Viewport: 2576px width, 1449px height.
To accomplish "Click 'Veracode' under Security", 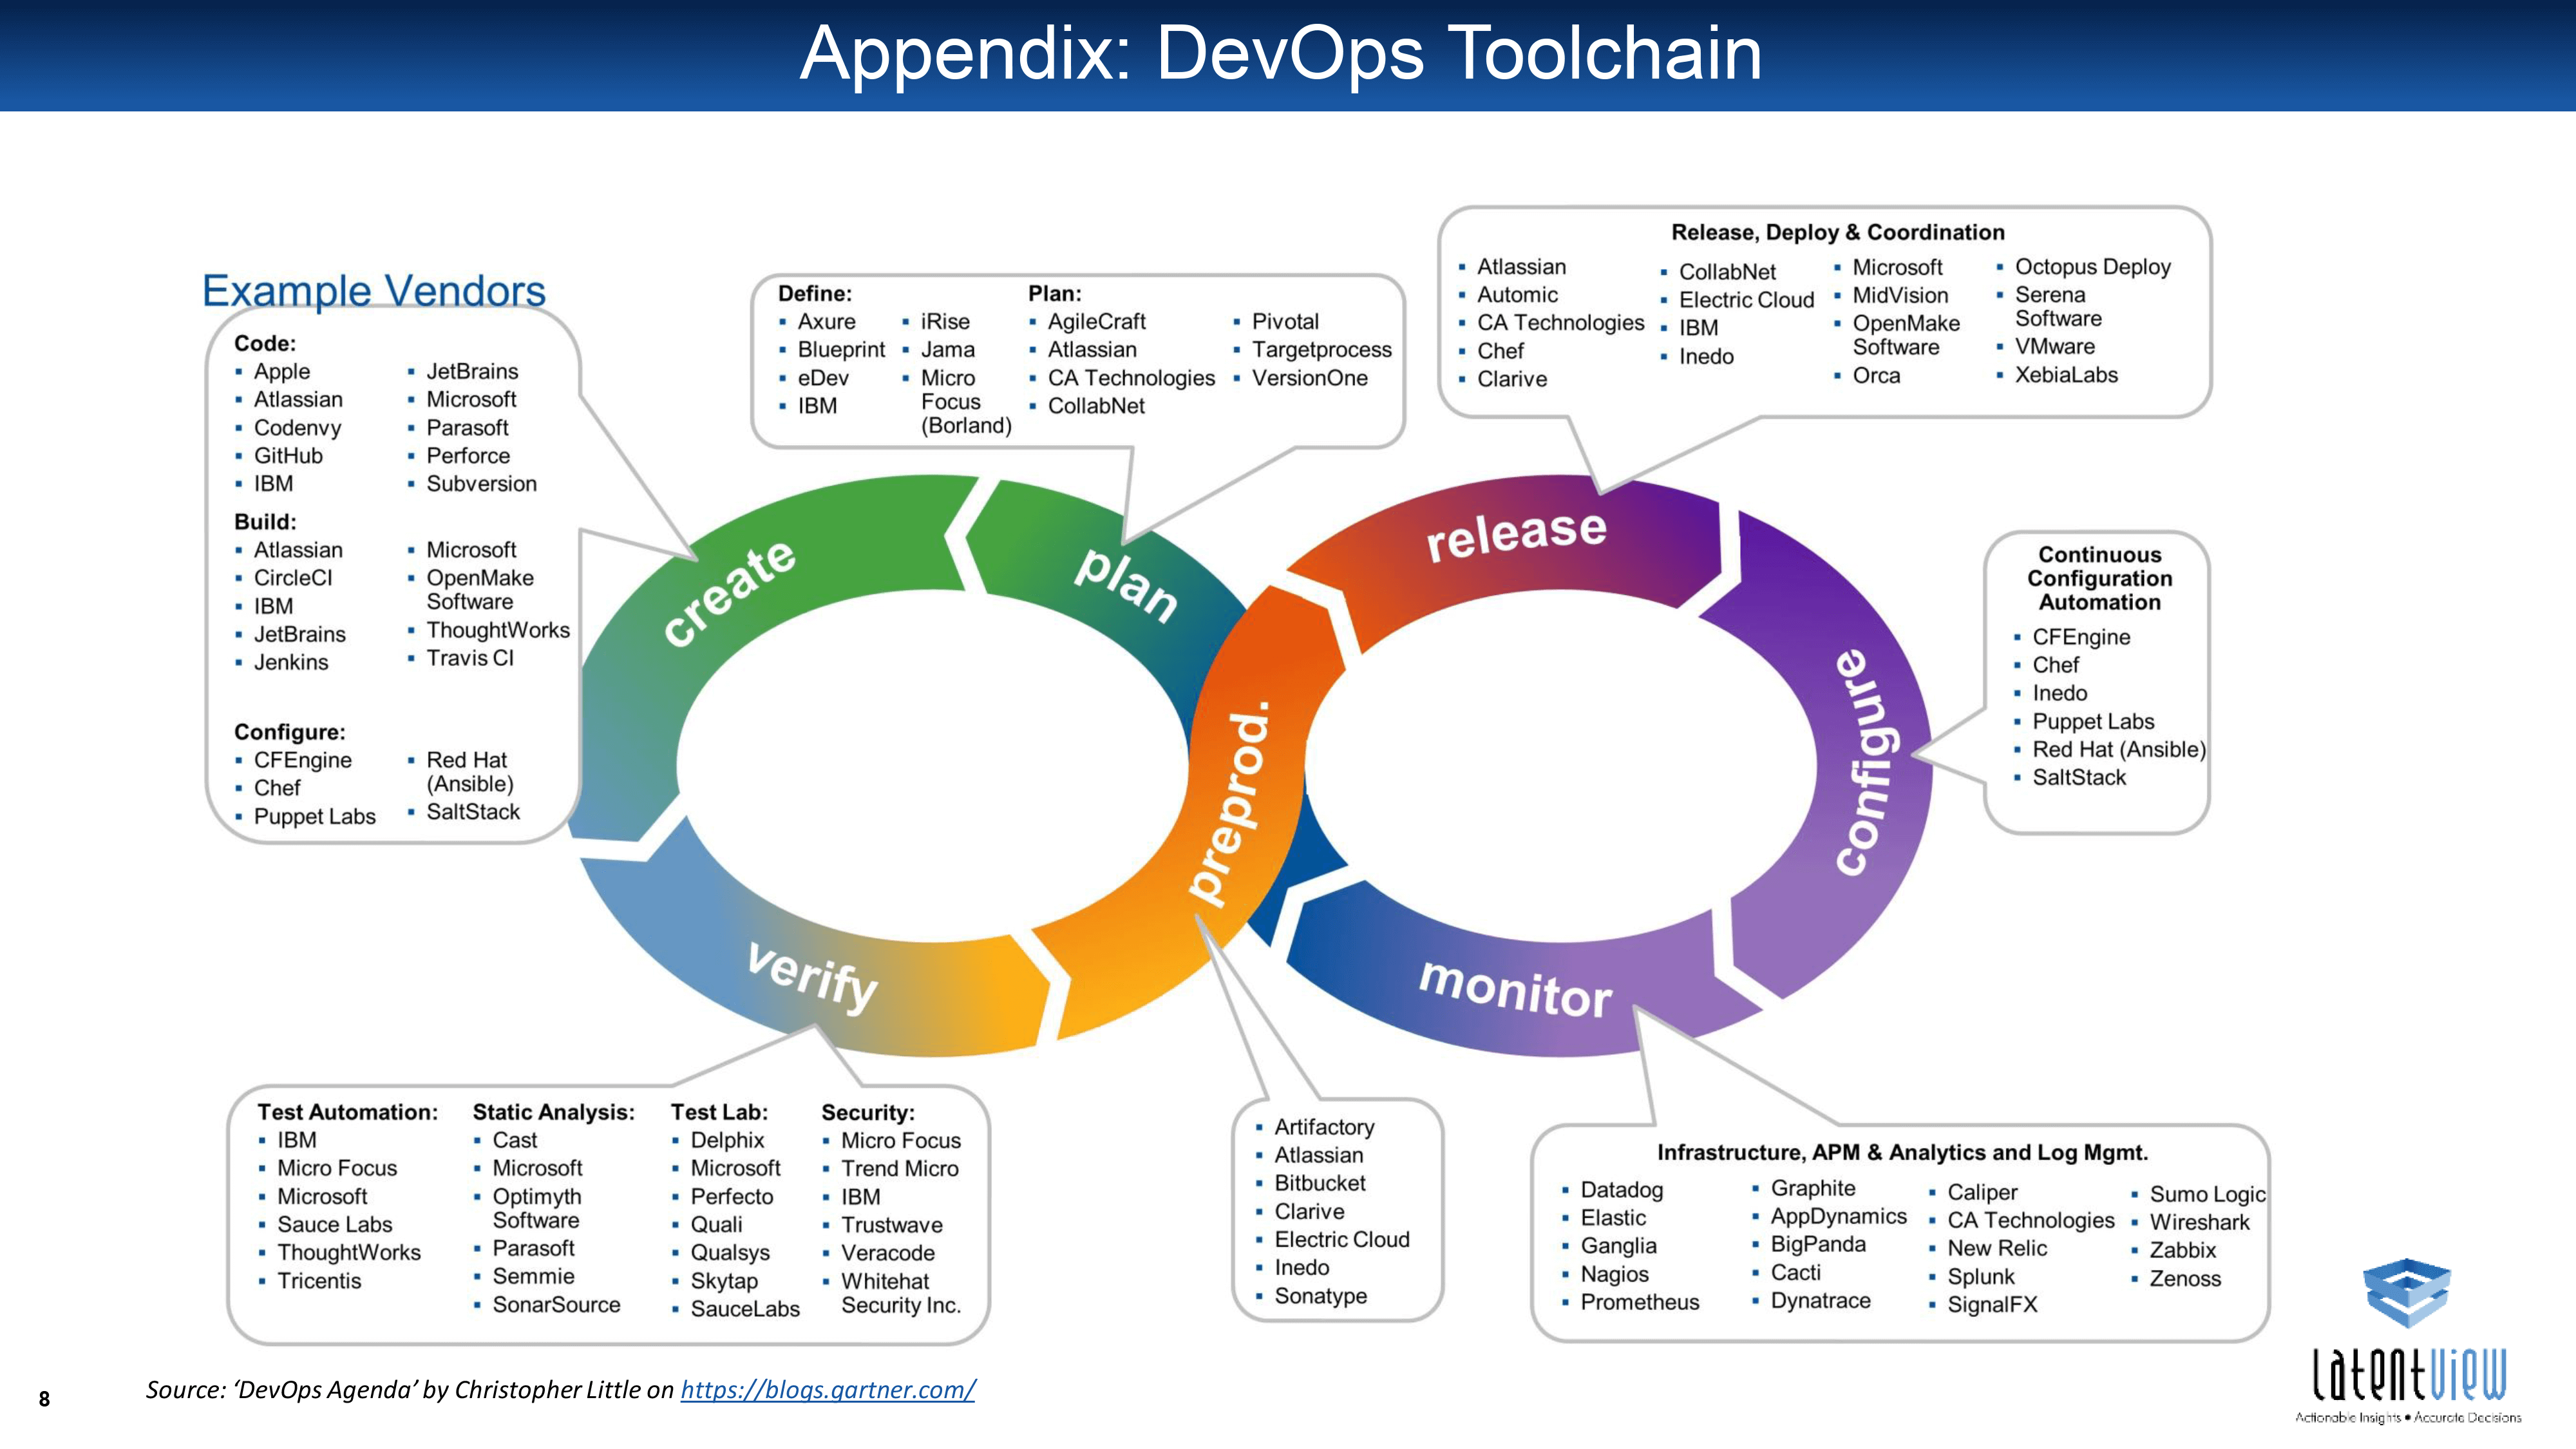I will (x=888, y=1253).
